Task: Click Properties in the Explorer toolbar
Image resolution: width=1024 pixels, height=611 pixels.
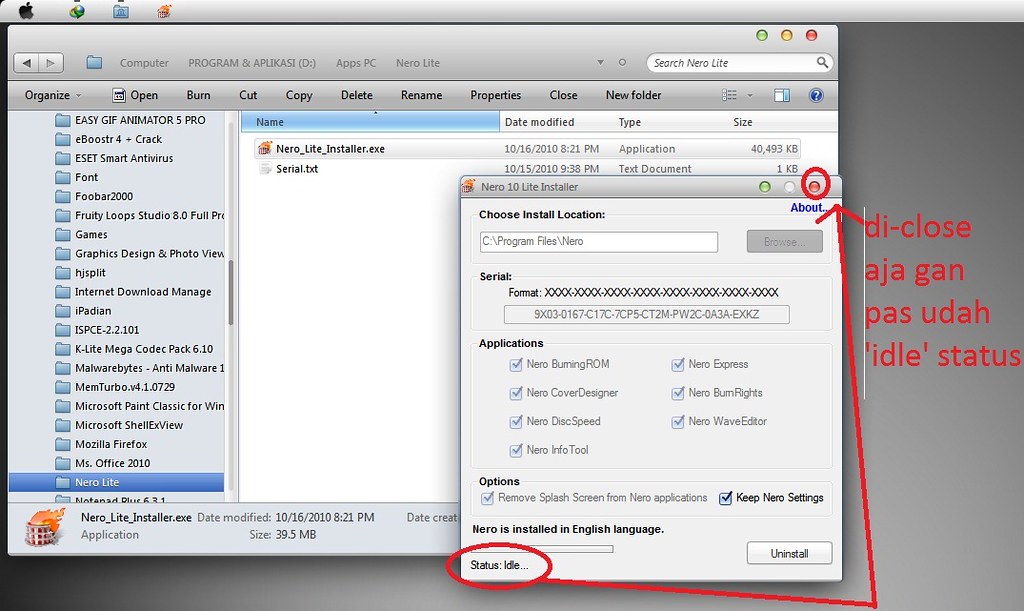Action: (x=496, y=95)
